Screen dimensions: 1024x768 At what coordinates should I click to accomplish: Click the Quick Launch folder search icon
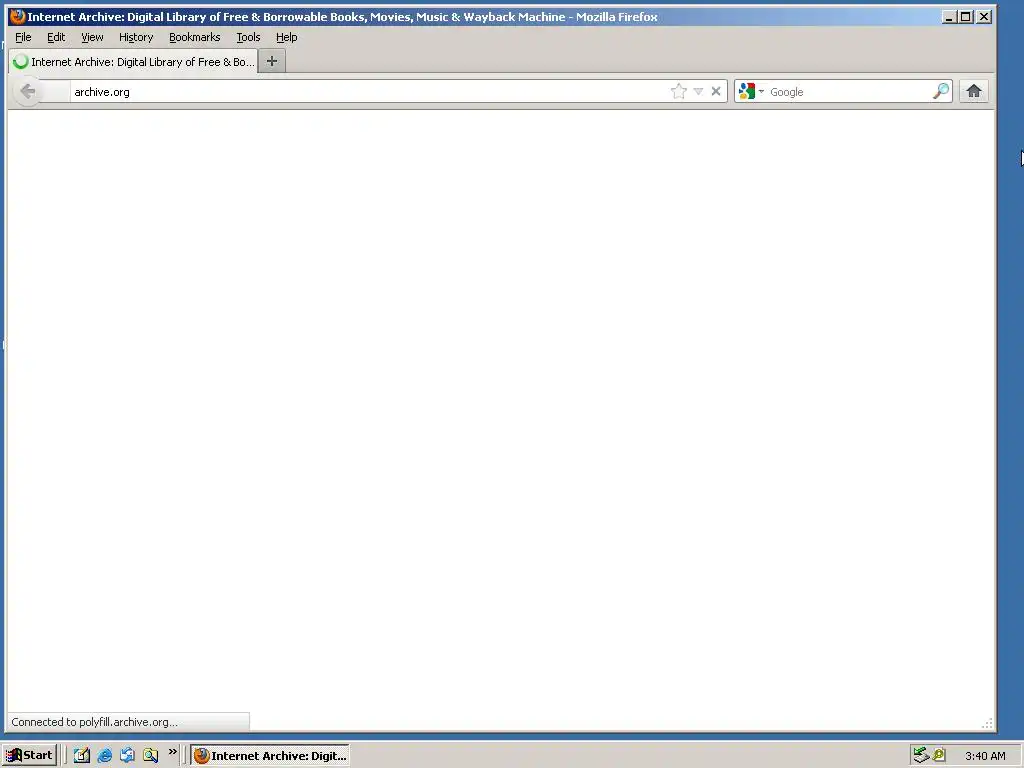click(x=151, y=756)
